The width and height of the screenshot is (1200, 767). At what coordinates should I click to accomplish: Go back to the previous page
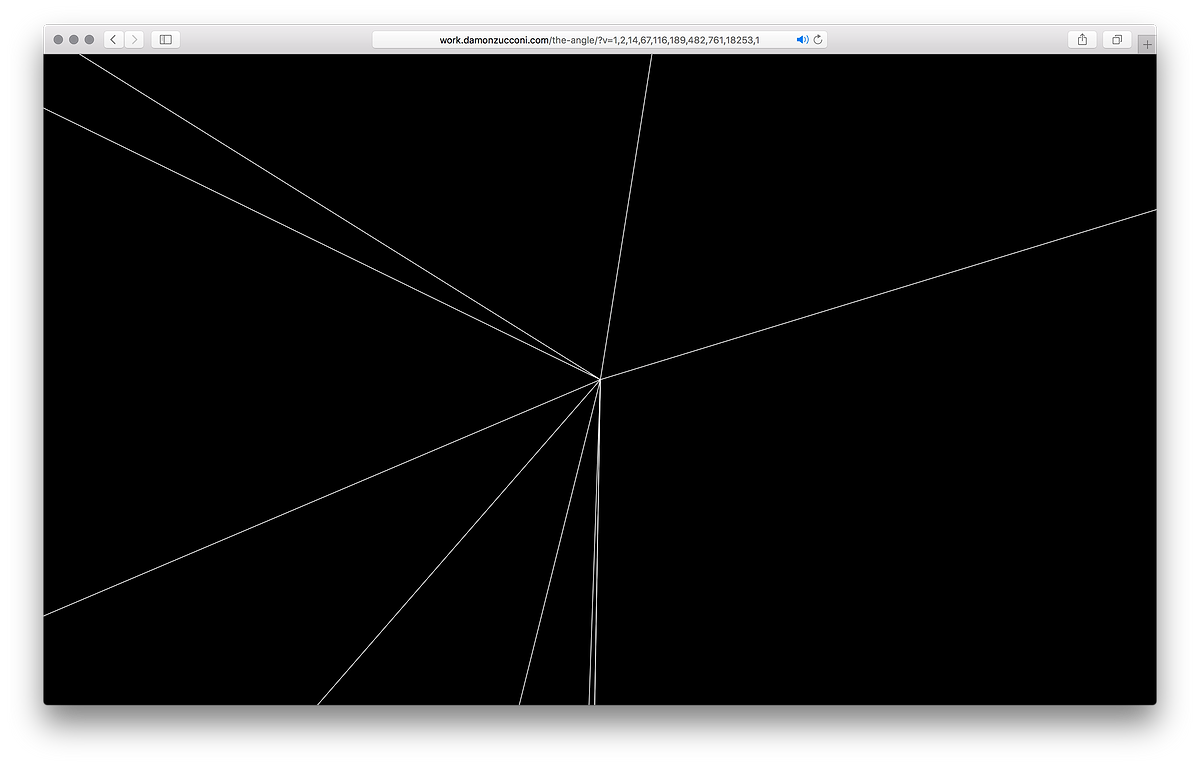tap(114, 40)
